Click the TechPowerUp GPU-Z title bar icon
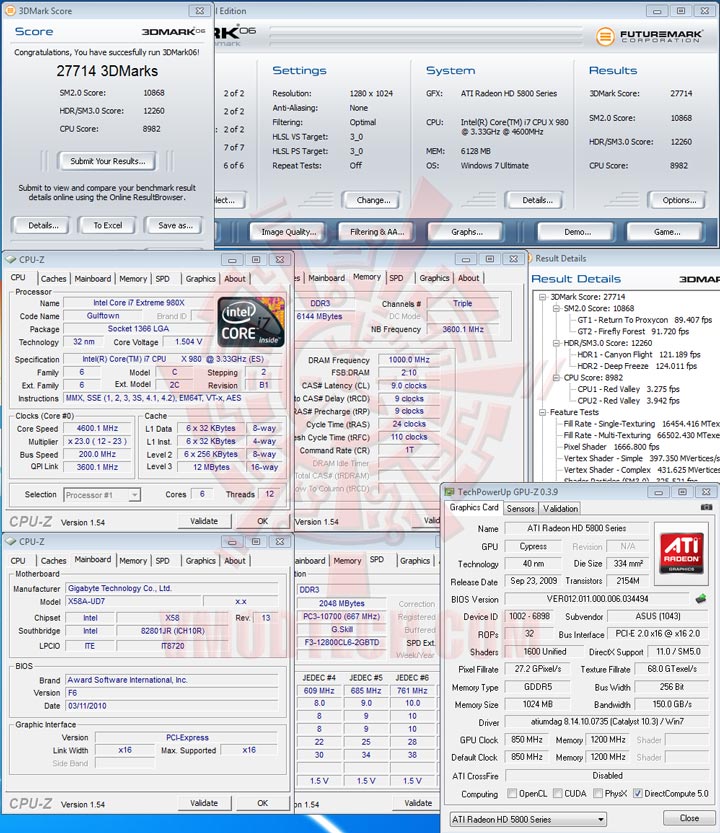 point(450,492)
